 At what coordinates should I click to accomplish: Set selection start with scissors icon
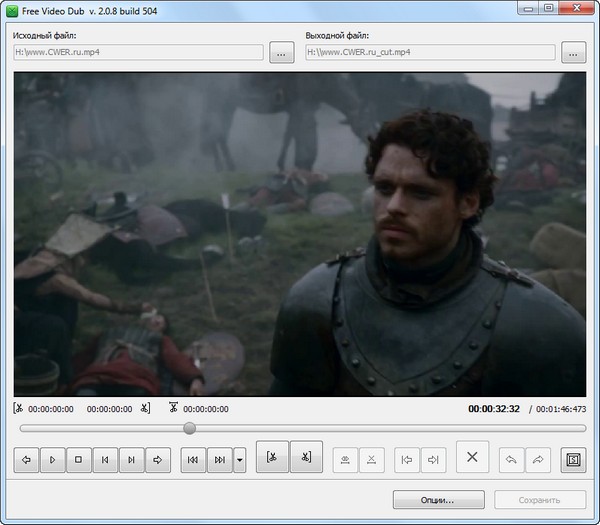point(272,458)
